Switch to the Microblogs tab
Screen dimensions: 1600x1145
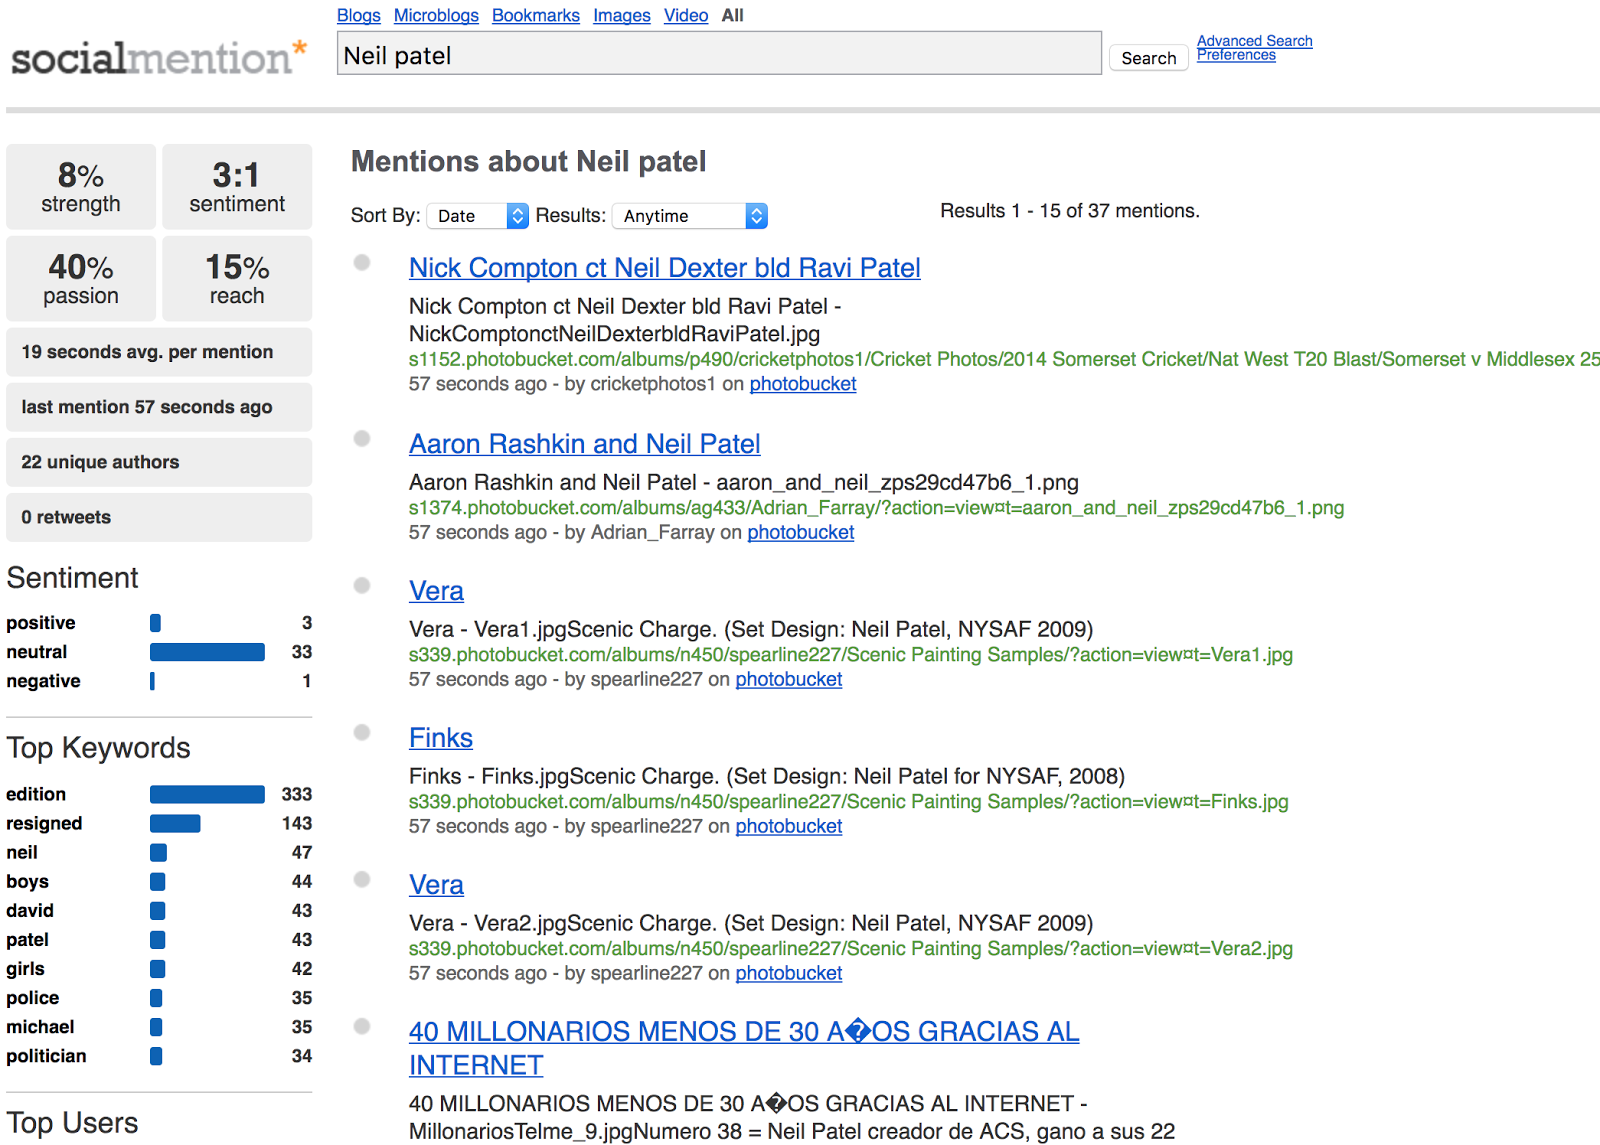point(436,15)
